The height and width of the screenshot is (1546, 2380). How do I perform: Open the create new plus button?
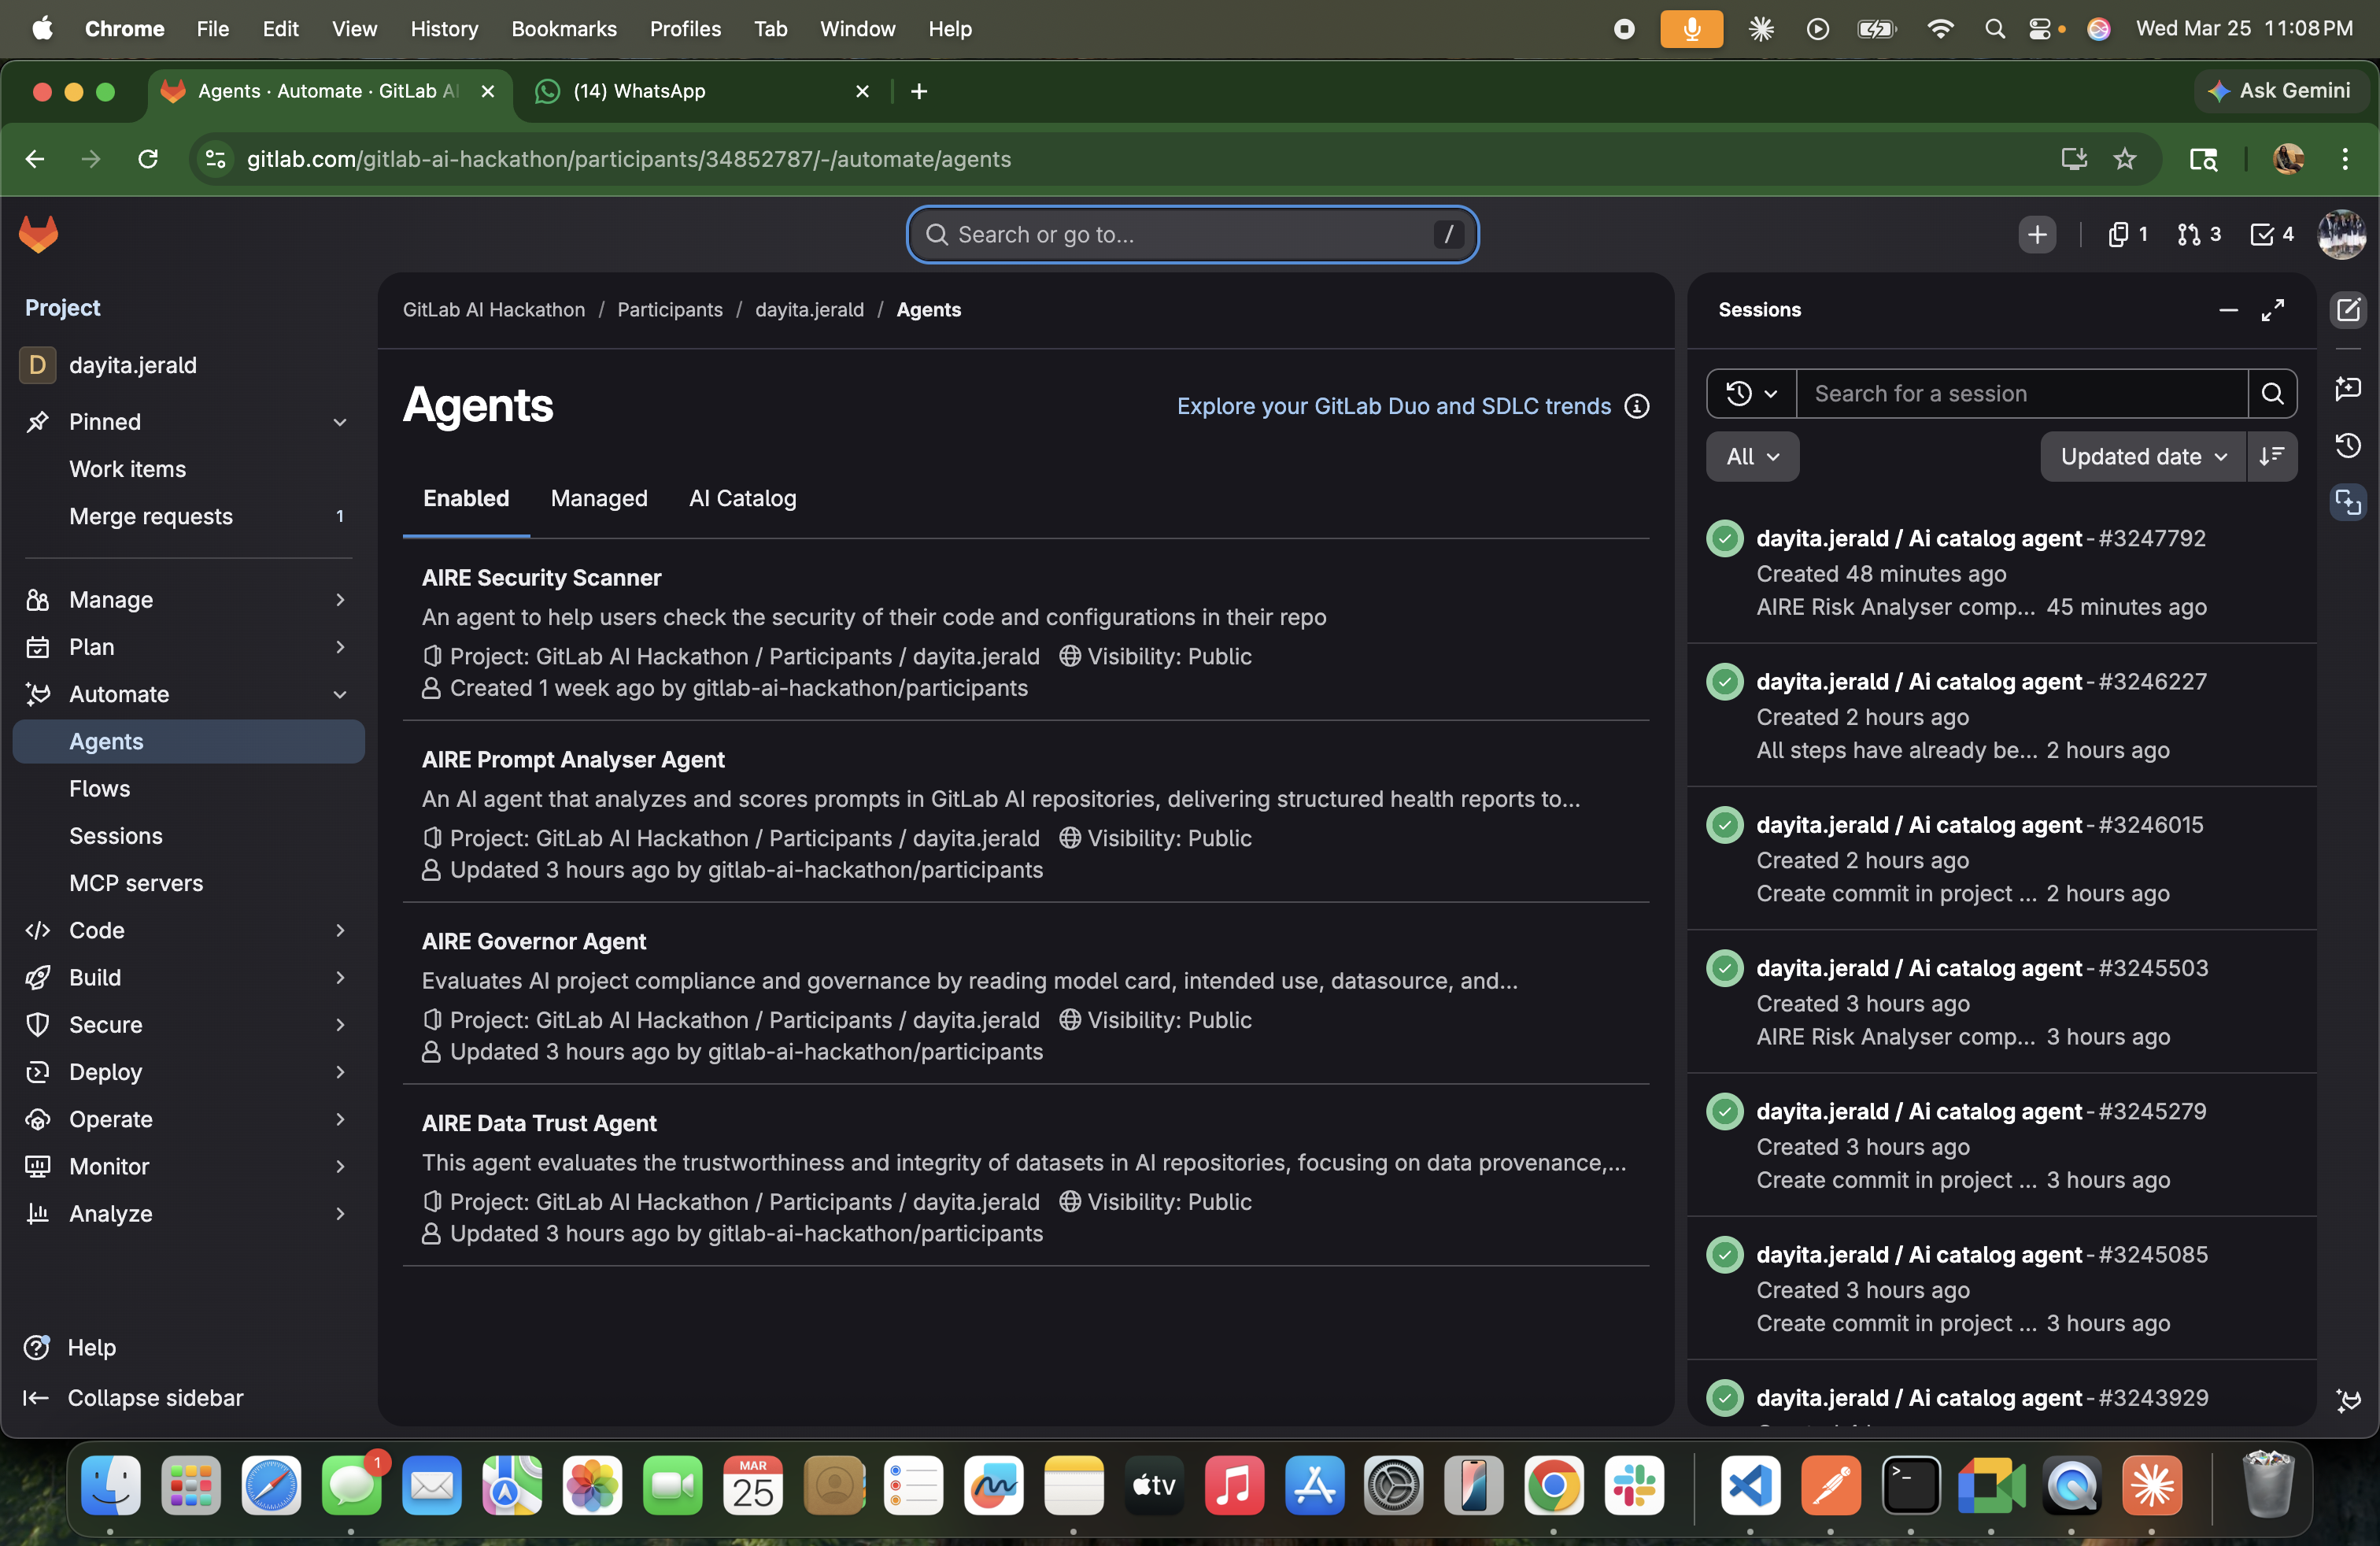pos(2036,234)
